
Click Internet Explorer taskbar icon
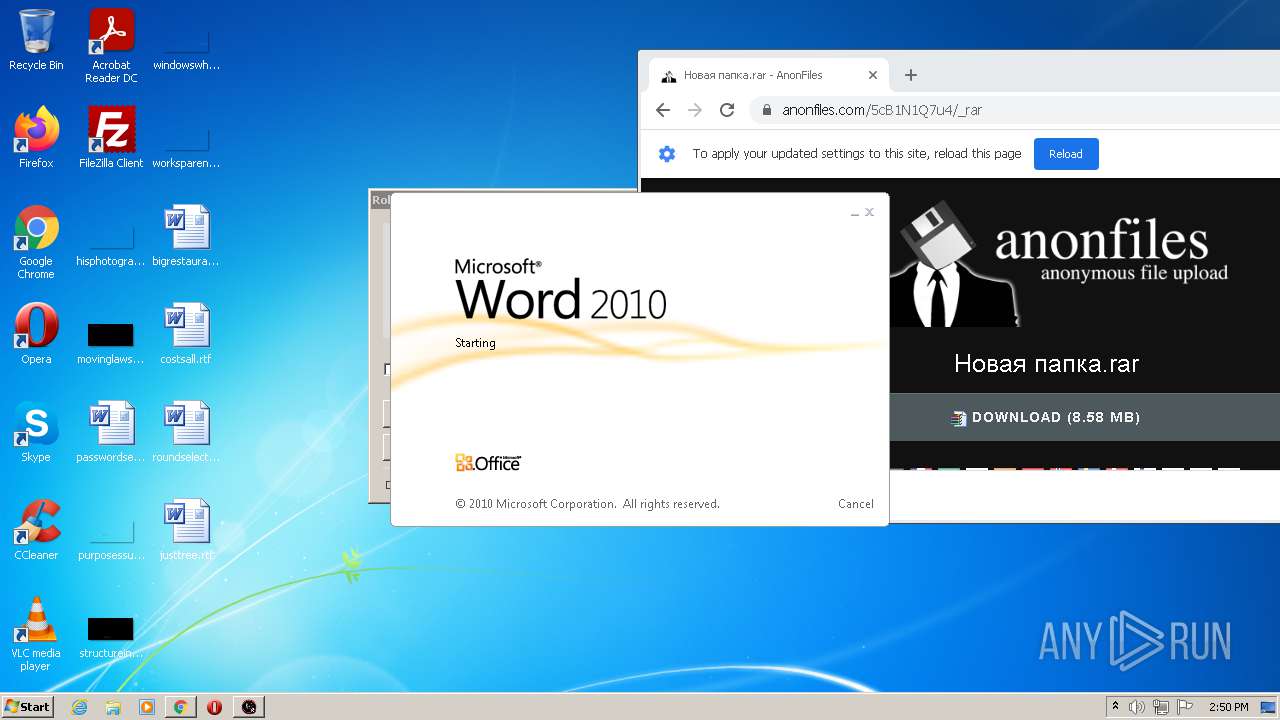(x=80, y=707)
